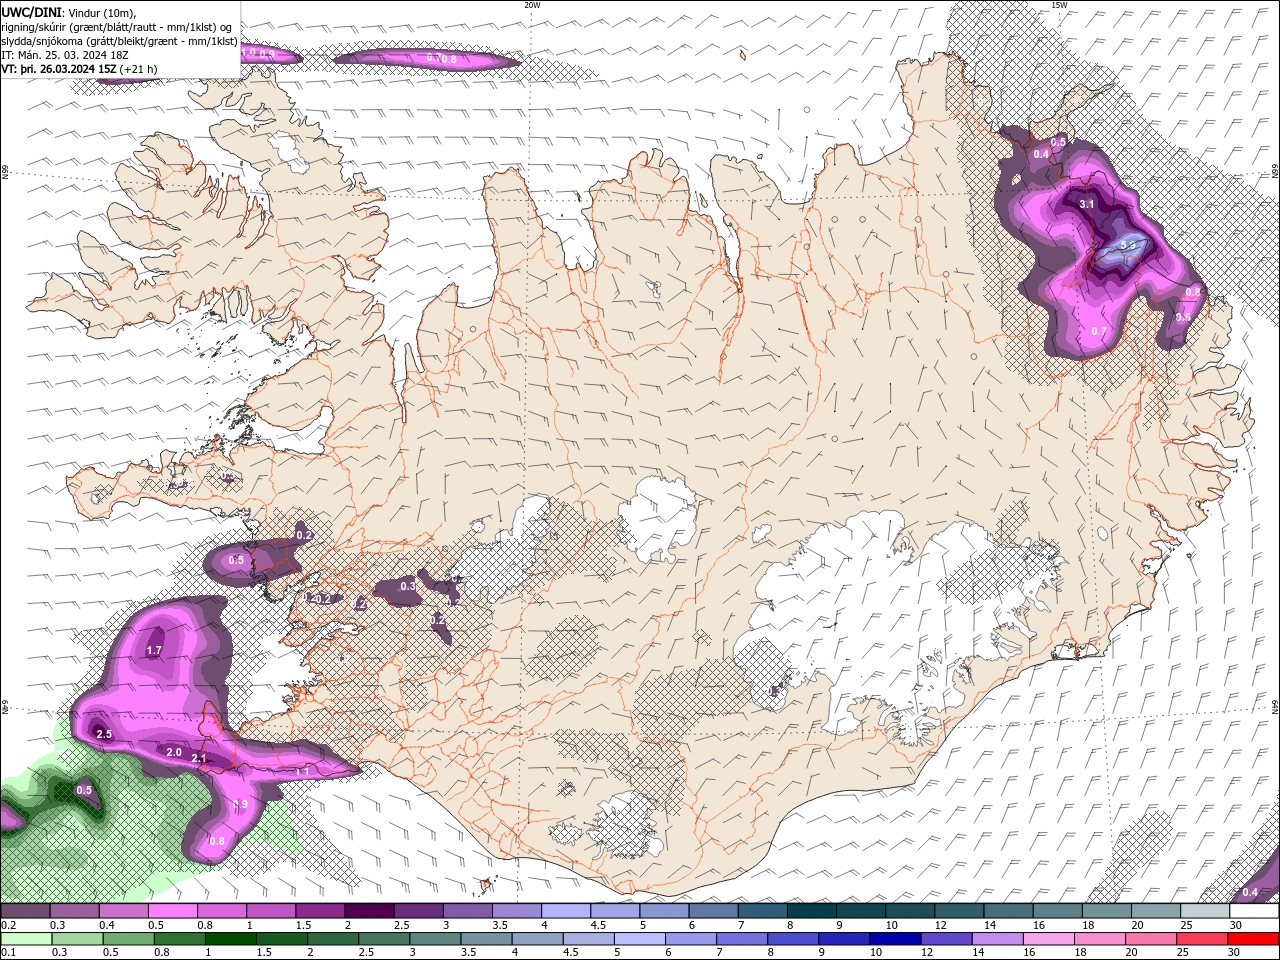Click the "0.2" label in the upper legend row
This screenshot has width=1280, height=960.
click(8, 926)
